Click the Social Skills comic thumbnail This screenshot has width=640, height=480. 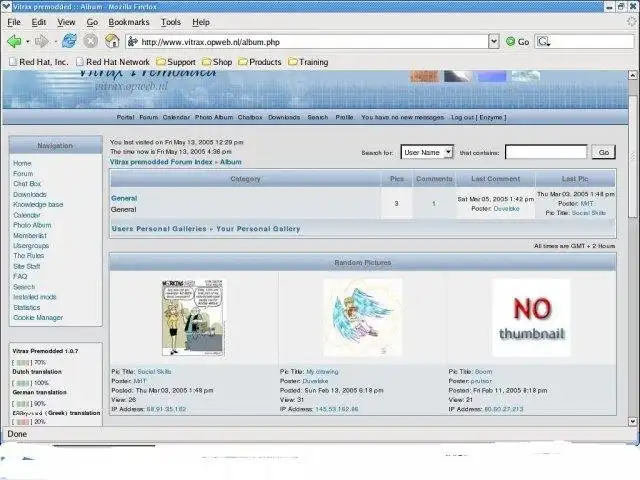click(193, 317)
